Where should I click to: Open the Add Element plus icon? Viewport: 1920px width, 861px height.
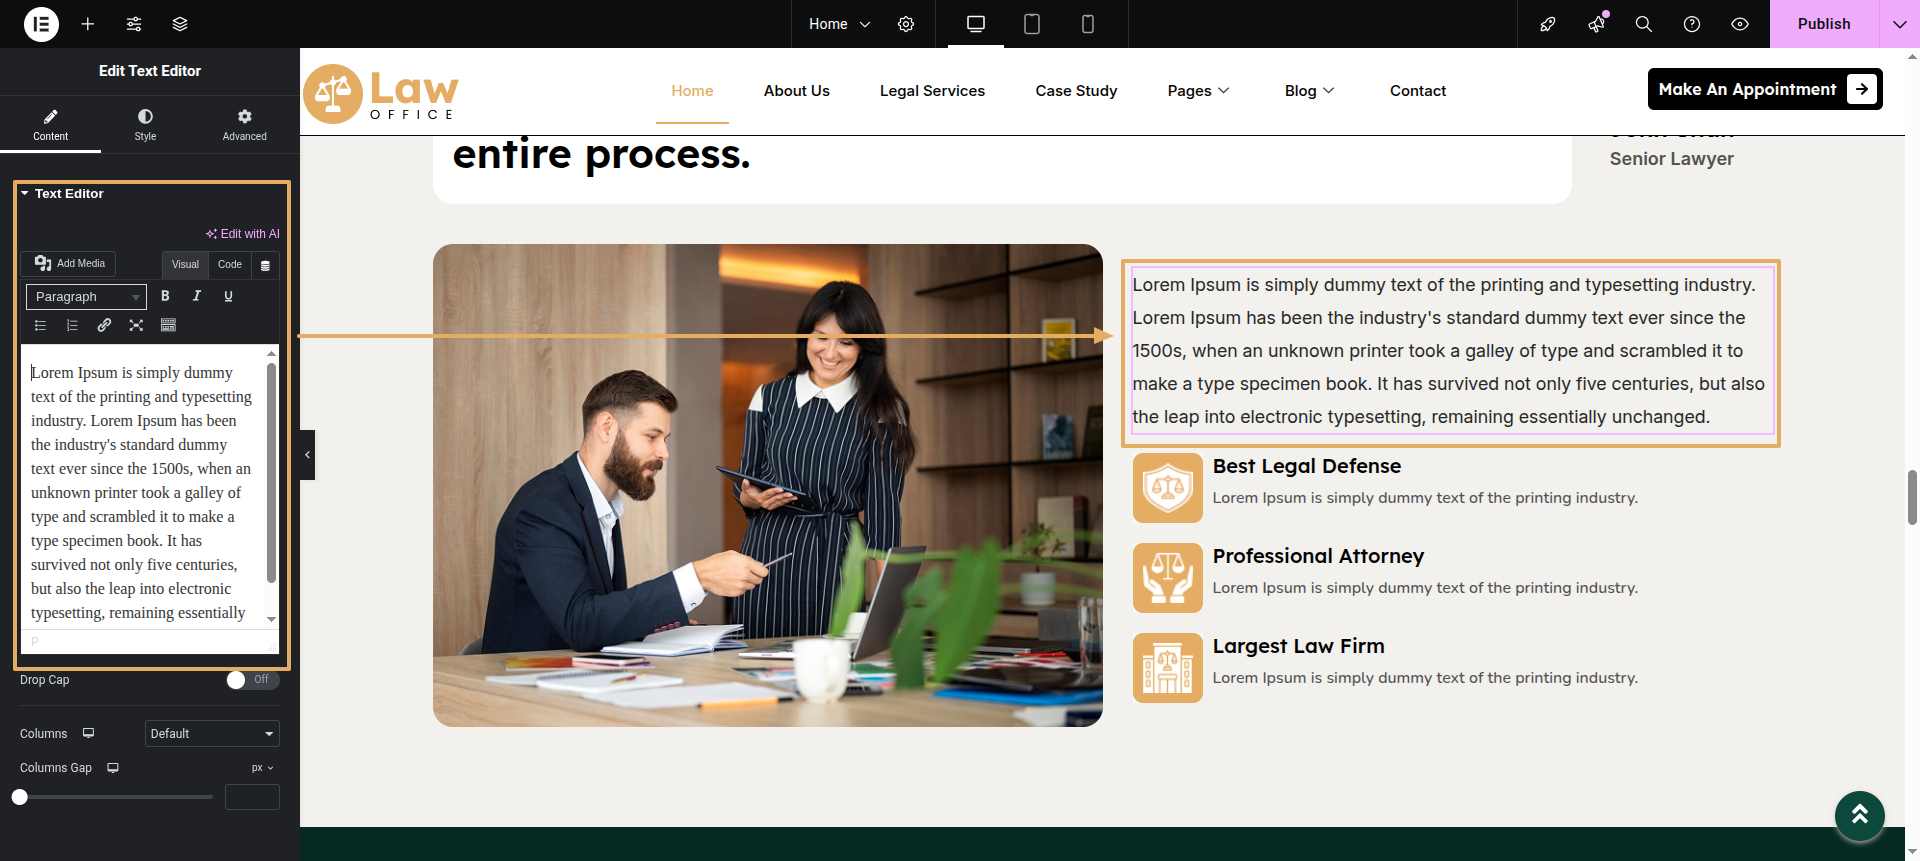coord(88,24)
